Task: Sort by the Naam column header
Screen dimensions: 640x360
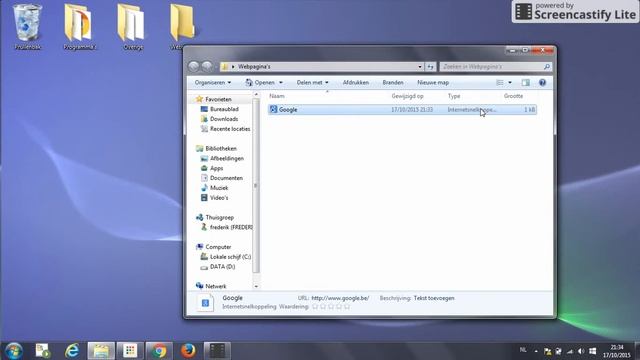Action: pyautogui.click(x=277, y=96)
